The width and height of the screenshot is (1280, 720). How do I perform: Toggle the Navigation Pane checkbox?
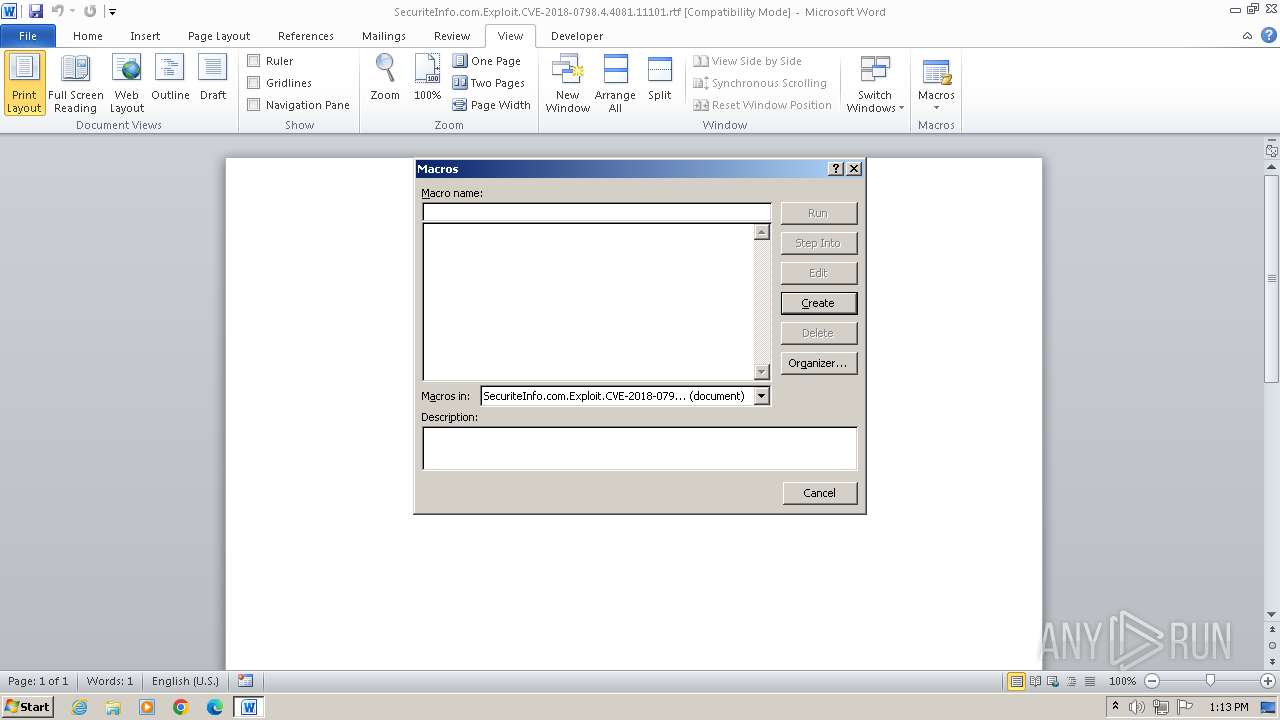[254, 105]
